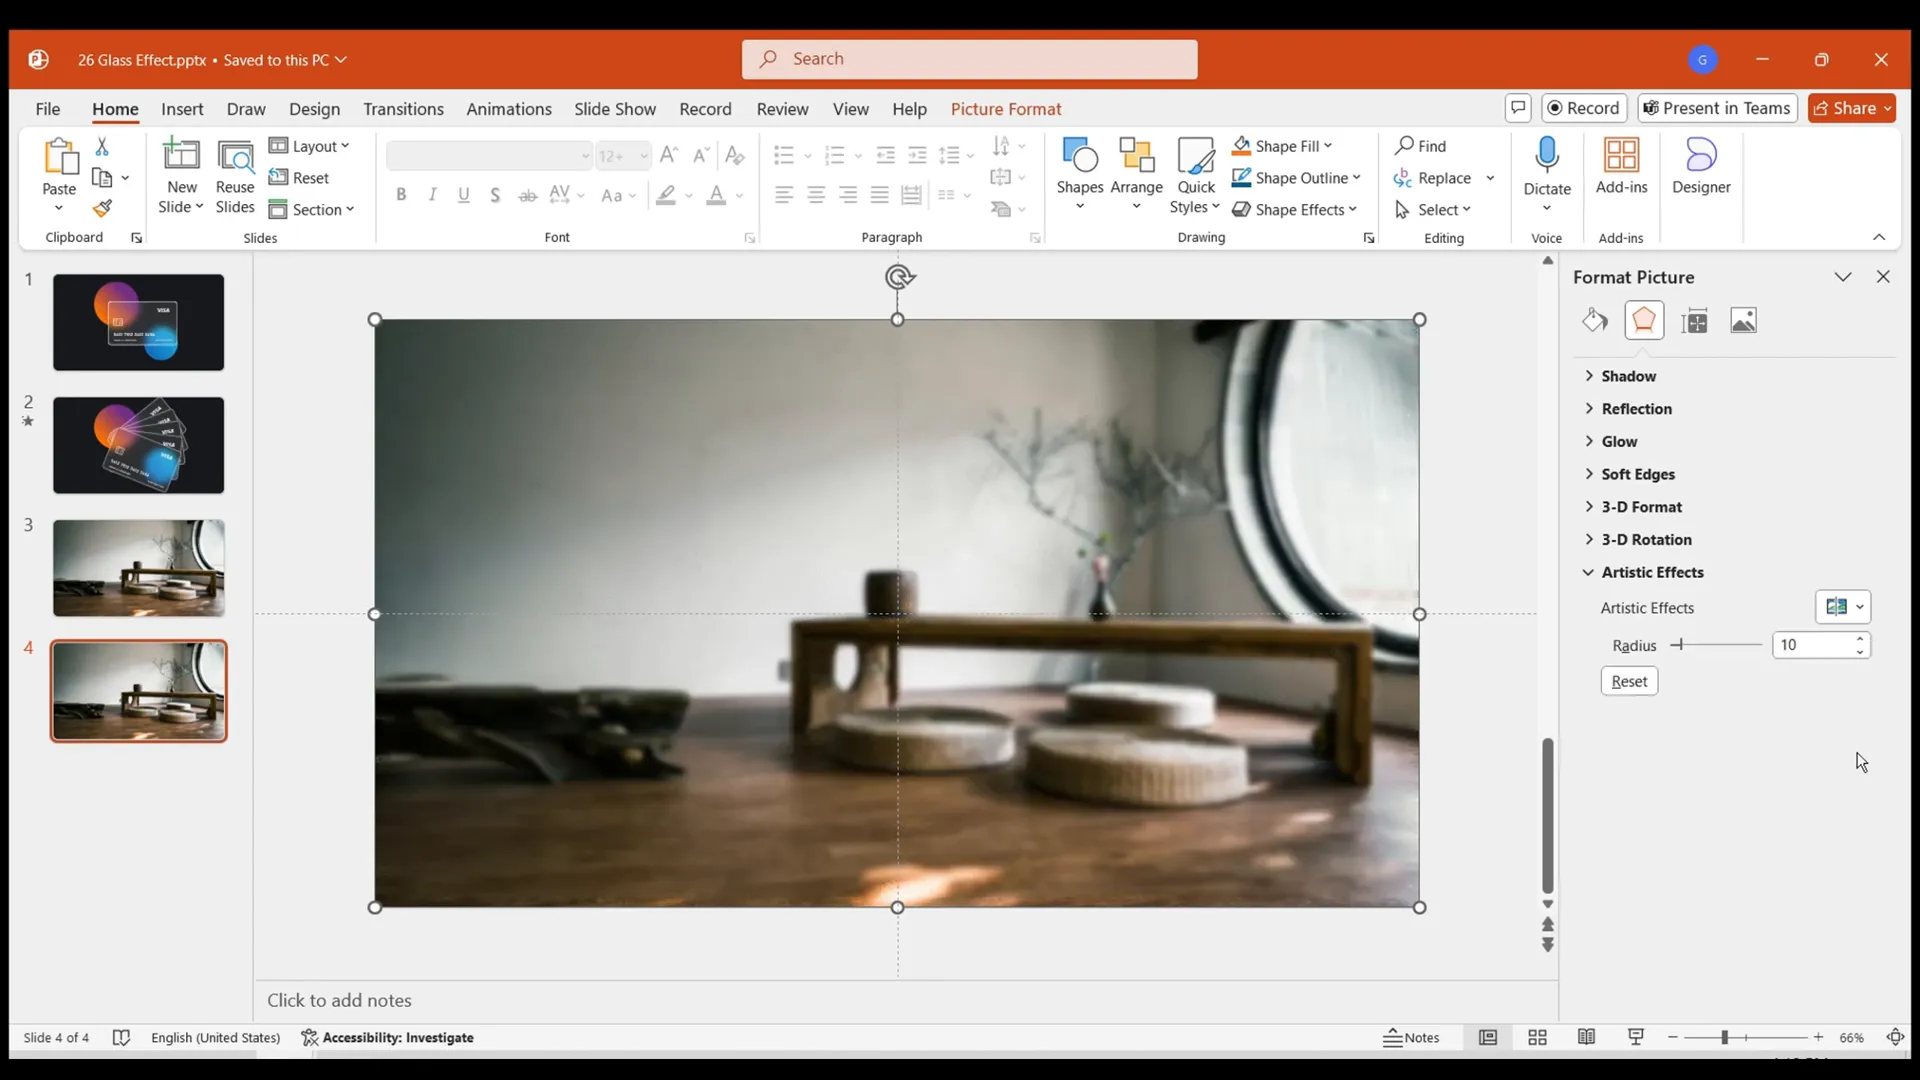Viewport: 1920px width, 1080px height.
Task: Click the New Slide icon
Action: pos(181,155)
